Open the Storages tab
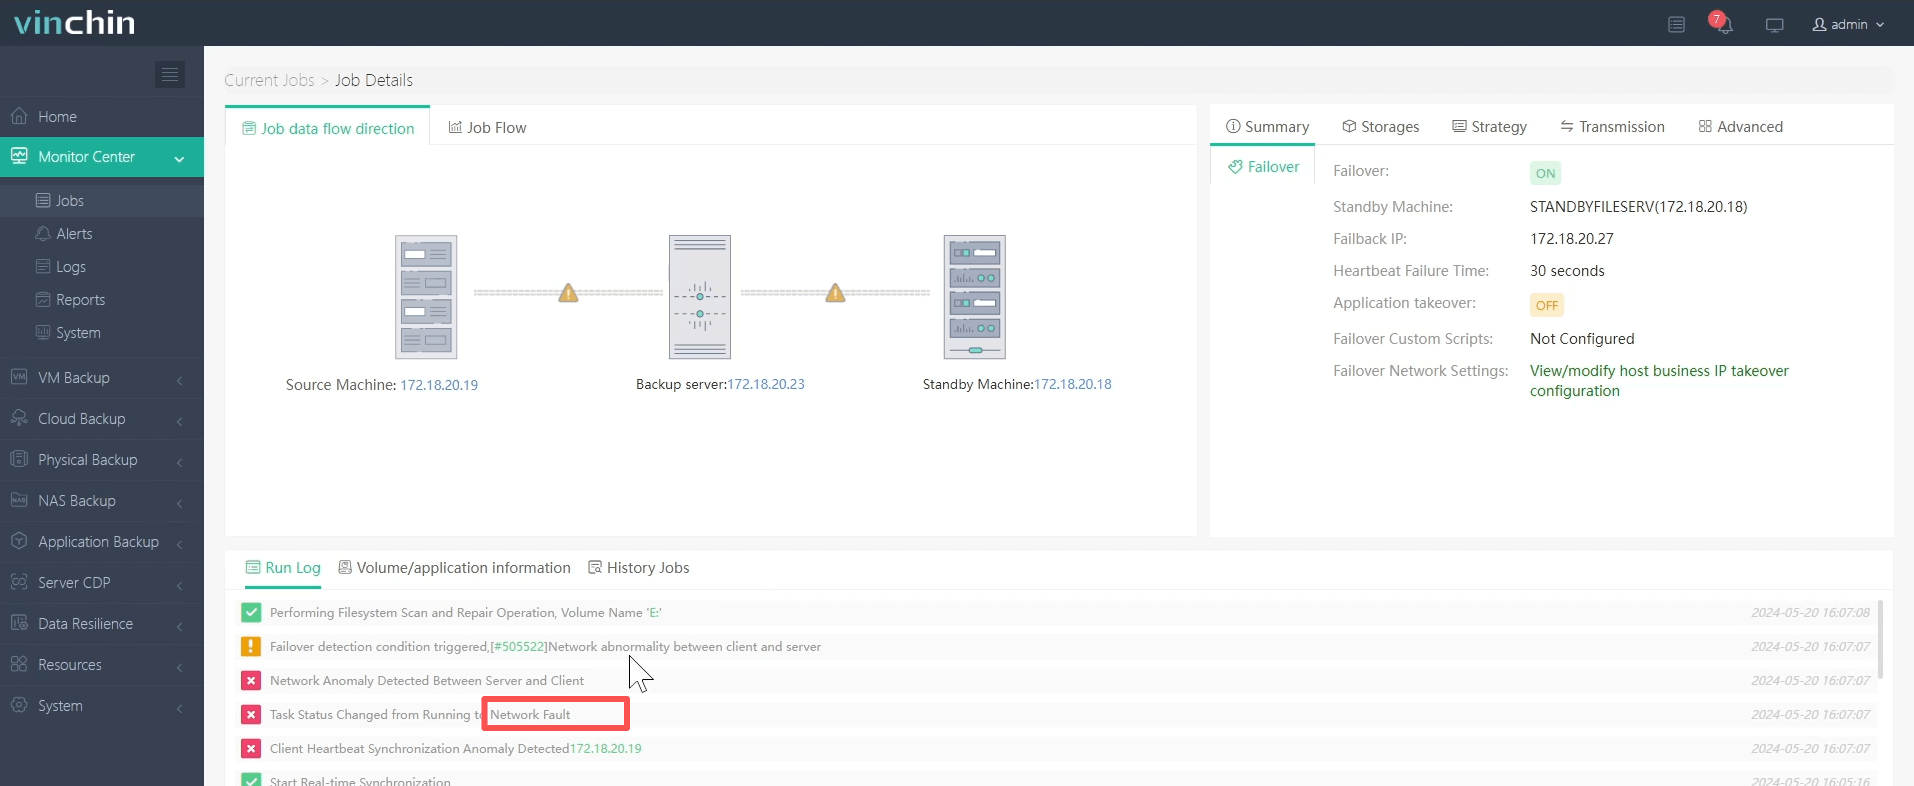Image resolution: width=1914 pixels, height=786 pixels. click(1380, 127)
